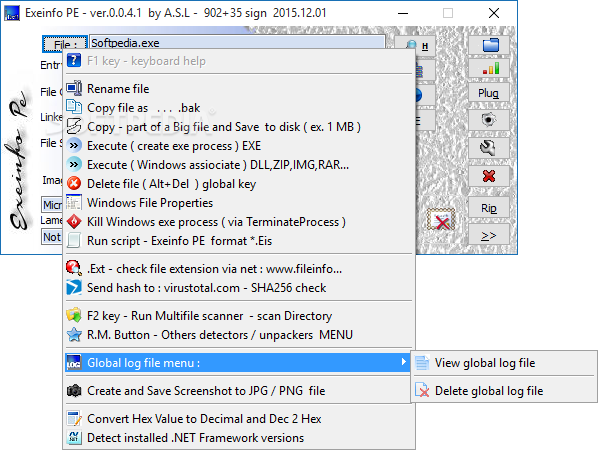Click the Run script document icon
Image resolution: width=598 pixels, height=450 pixels.
click(74, 241)
